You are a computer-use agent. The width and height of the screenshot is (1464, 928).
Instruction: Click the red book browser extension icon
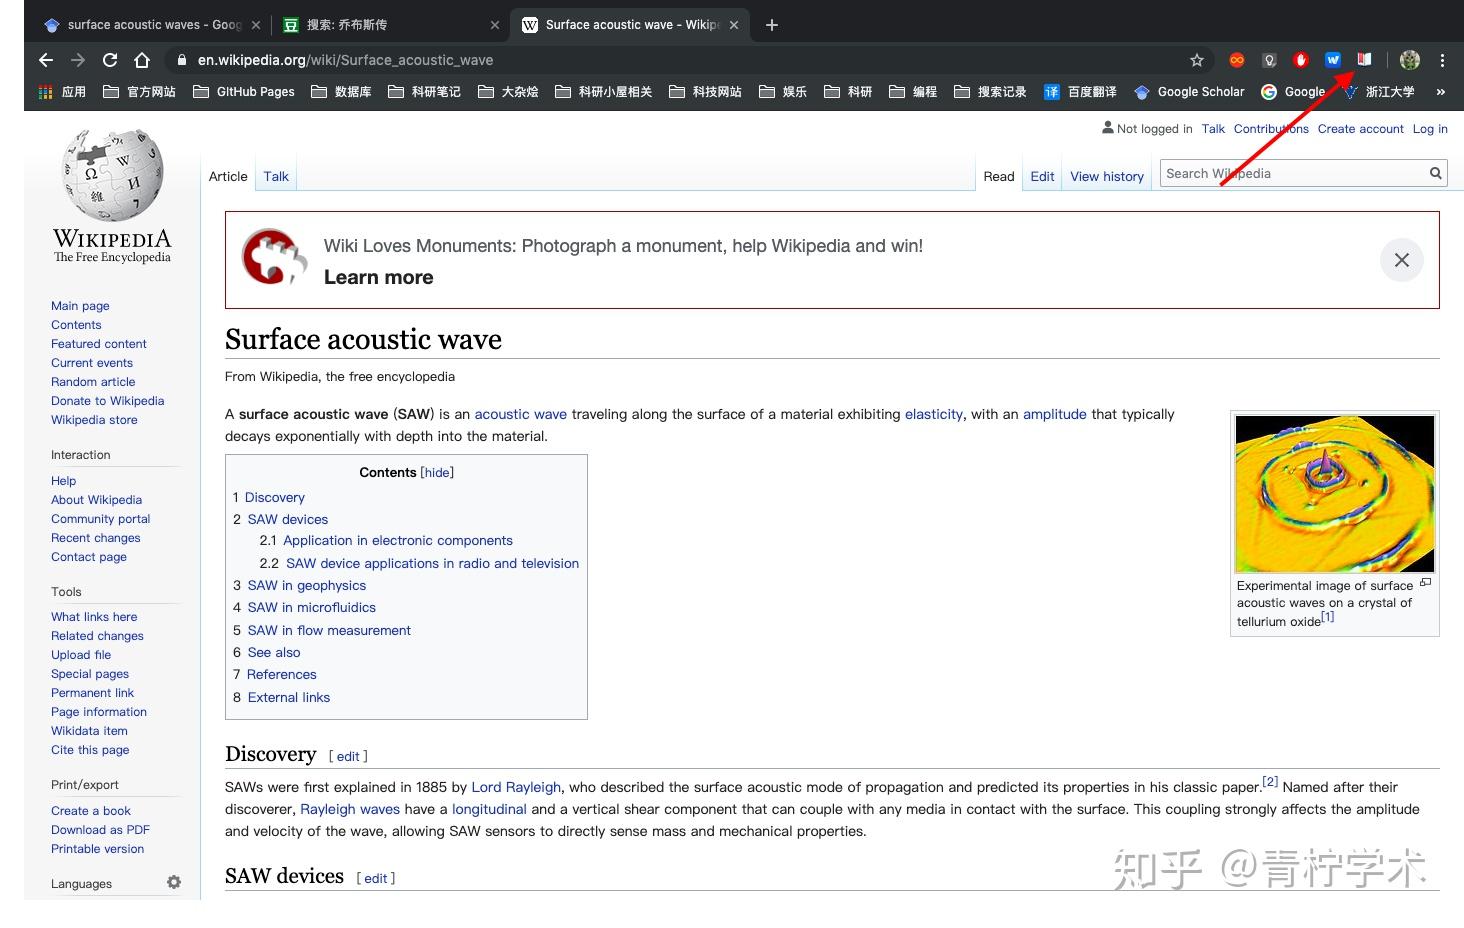[1363, 60]
